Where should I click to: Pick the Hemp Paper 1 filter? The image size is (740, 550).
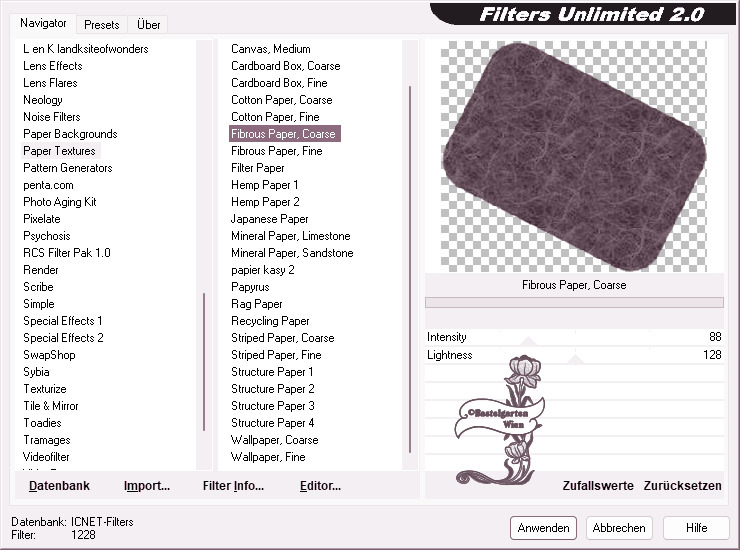pos(265,185)
